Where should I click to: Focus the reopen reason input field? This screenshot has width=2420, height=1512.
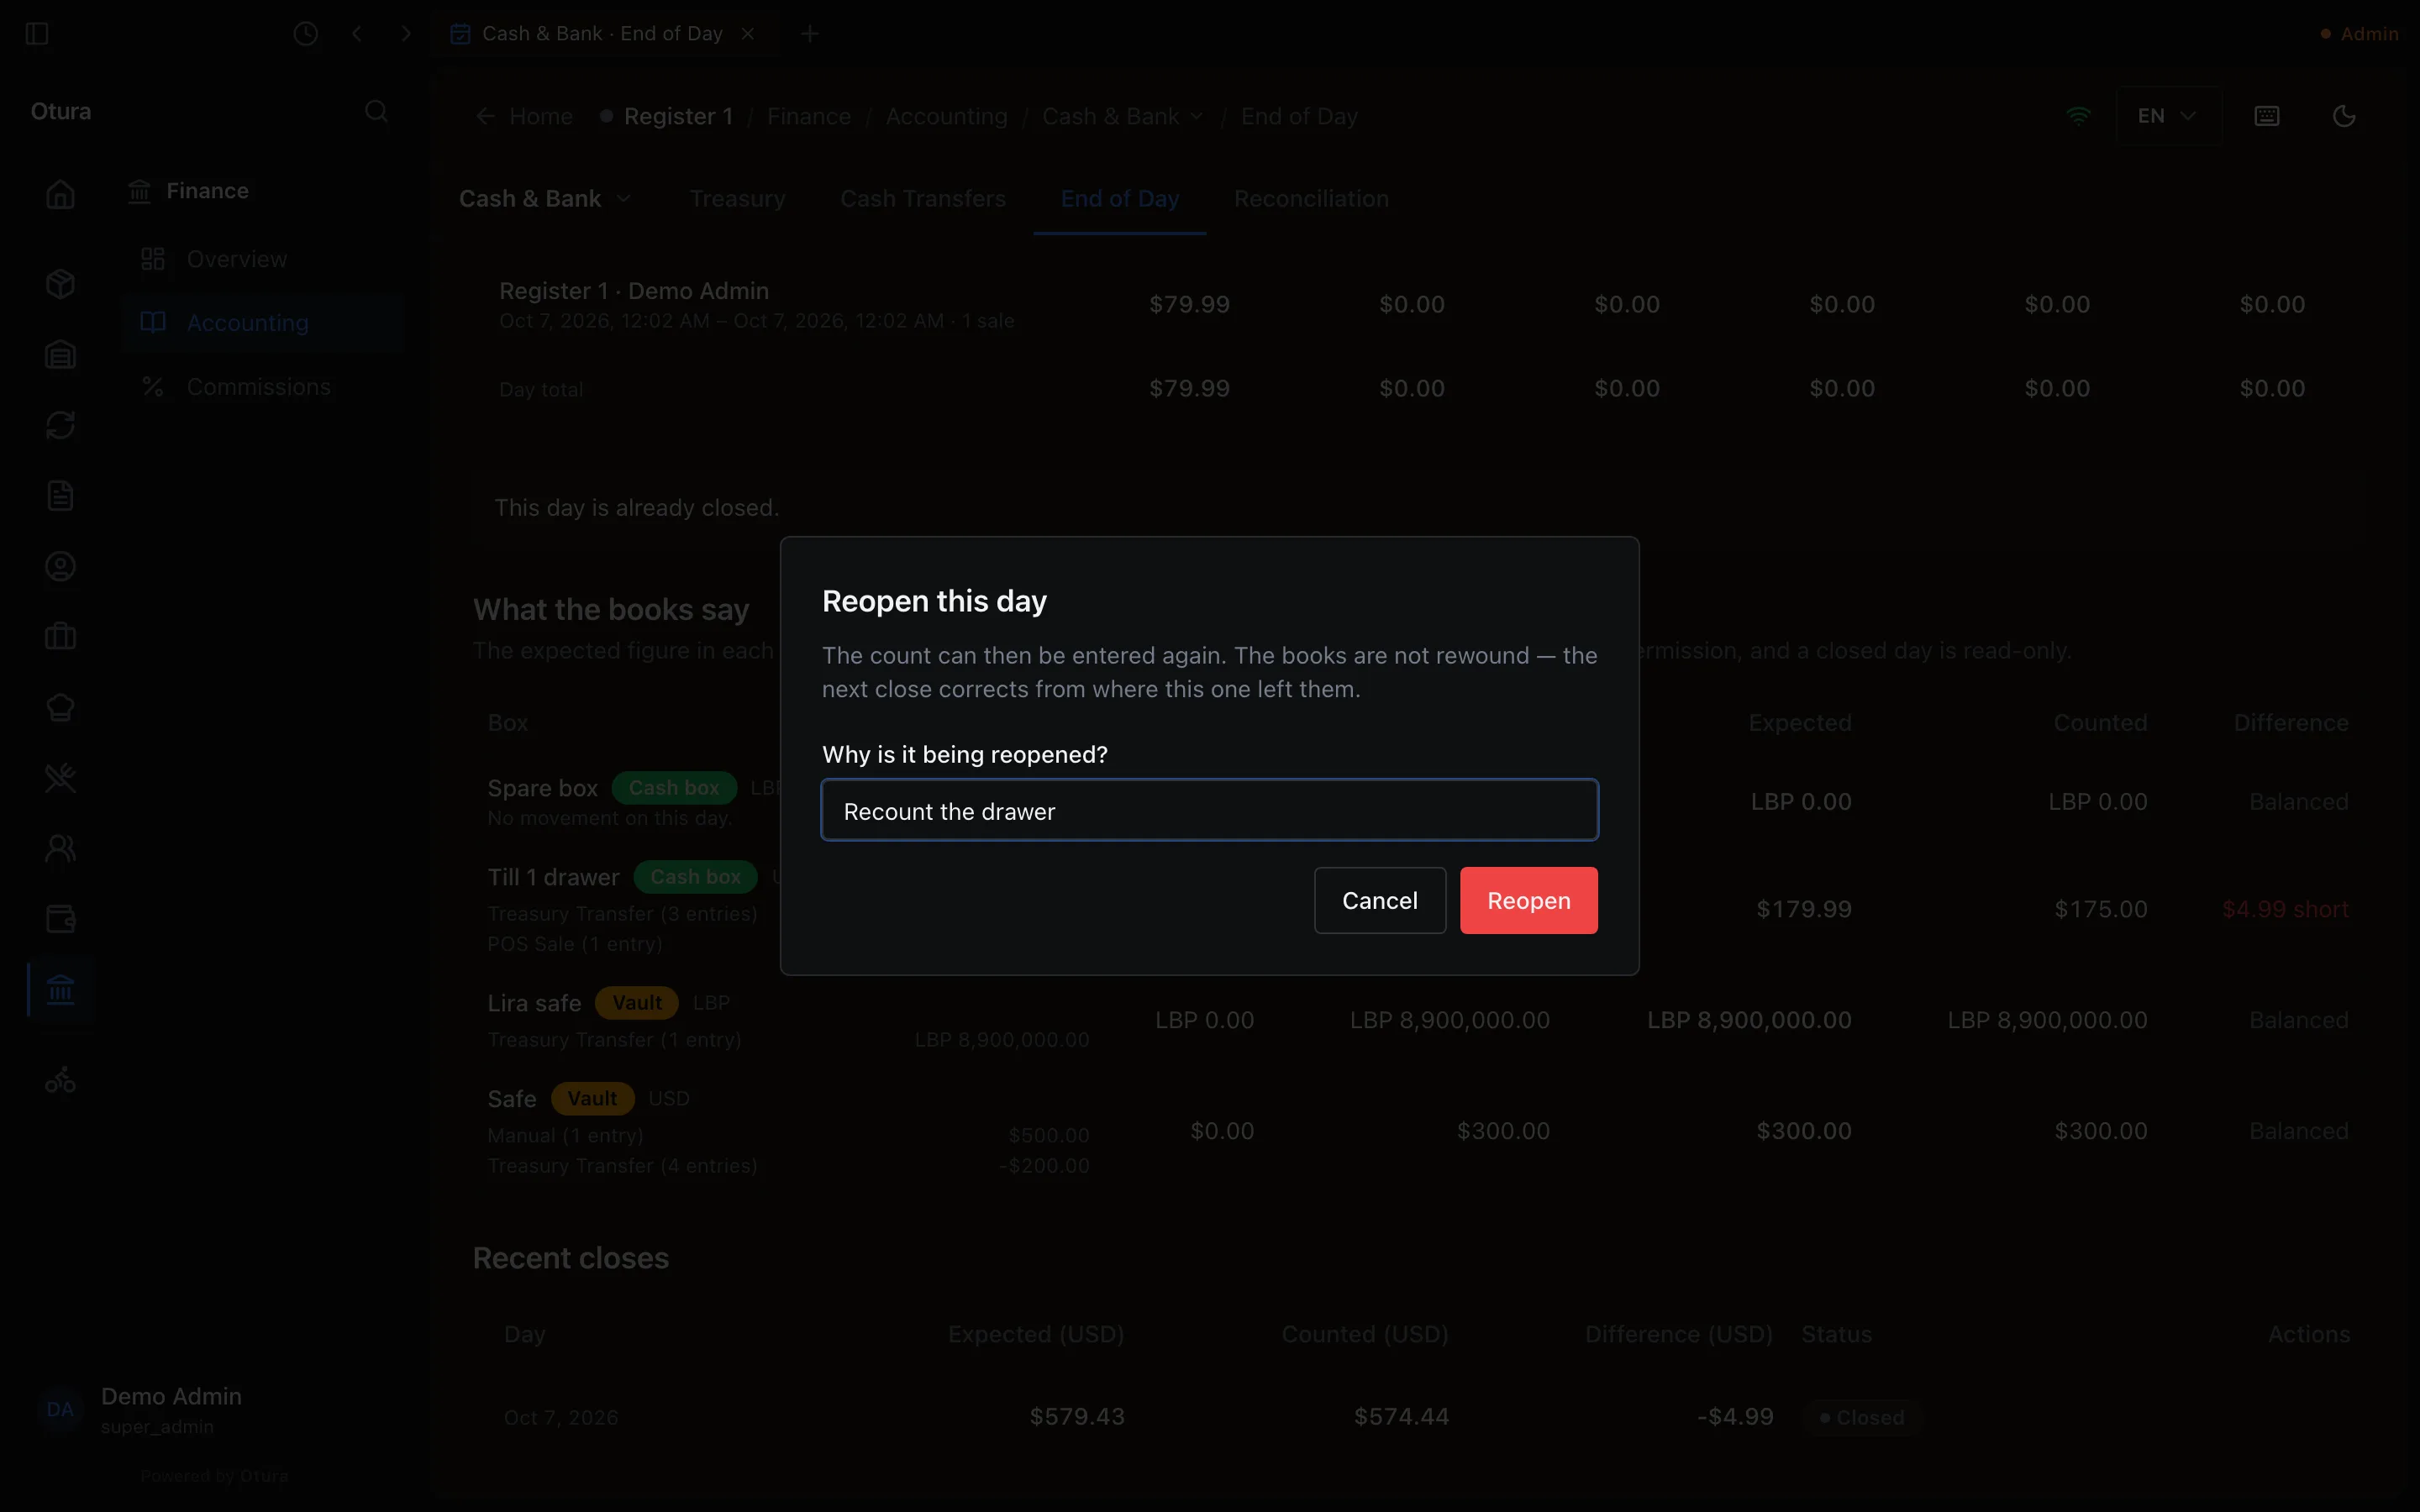(x=1209, y=810)
